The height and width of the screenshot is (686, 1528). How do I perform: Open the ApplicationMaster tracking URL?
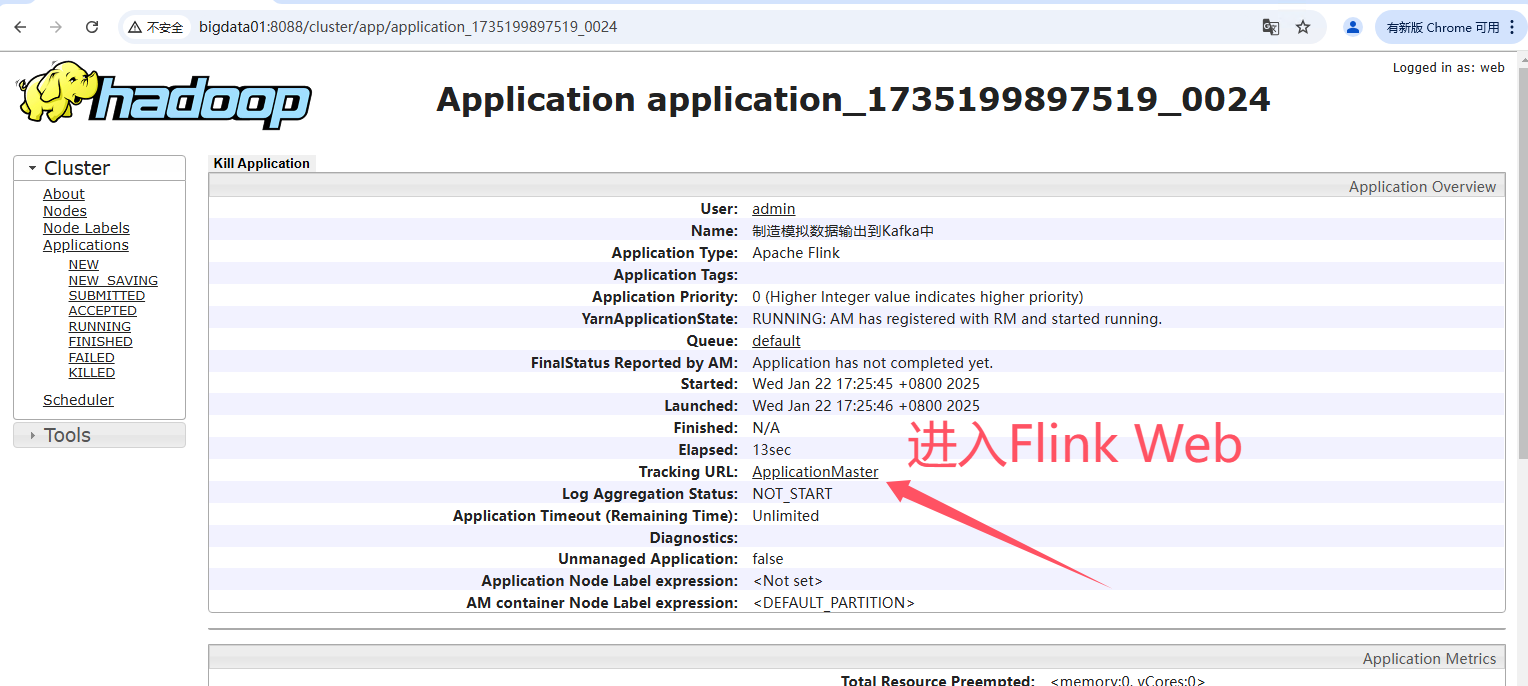(815, 472)
